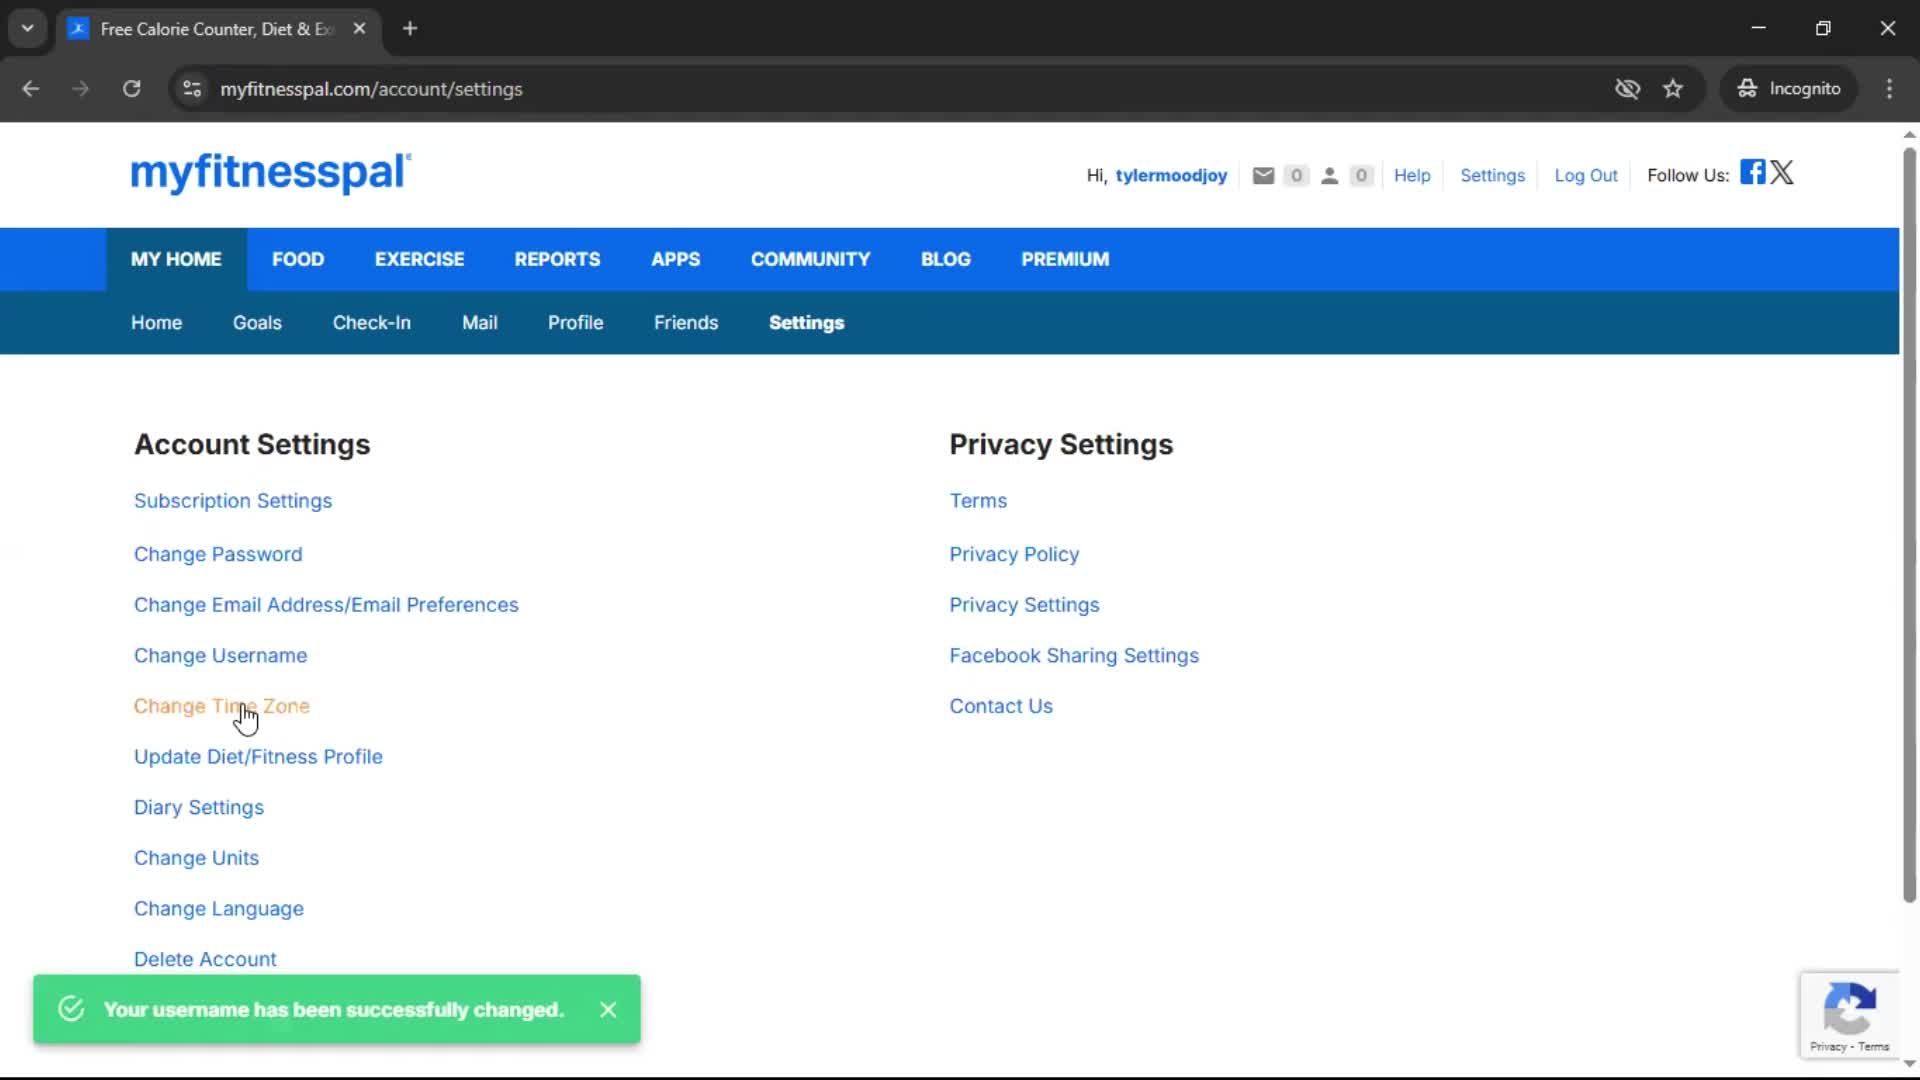
Task: Go to the Home sub-navigation item
Action: (x=156, y=323)
